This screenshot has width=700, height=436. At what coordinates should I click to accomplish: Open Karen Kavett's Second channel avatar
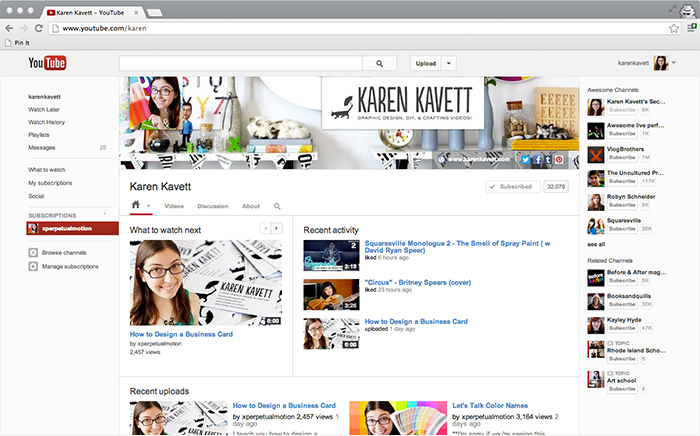(x=596, y=107)
